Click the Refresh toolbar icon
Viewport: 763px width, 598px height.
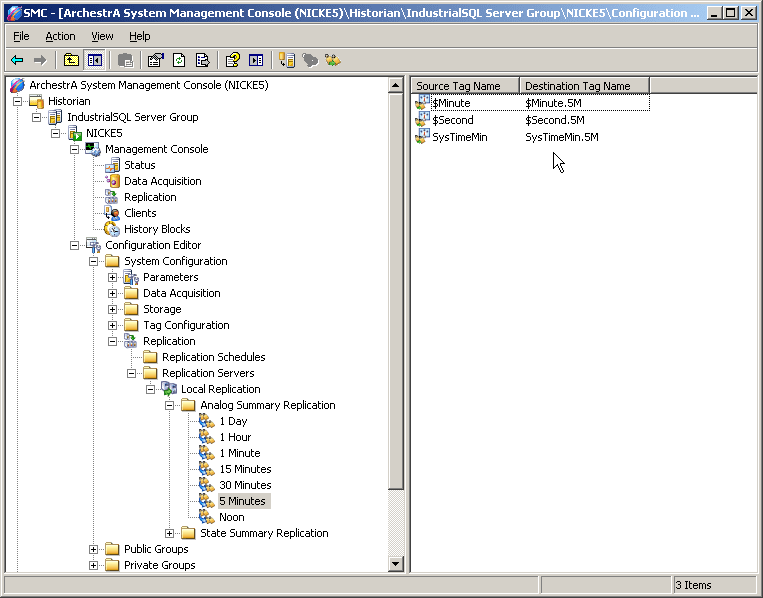[x=179, y=60]
